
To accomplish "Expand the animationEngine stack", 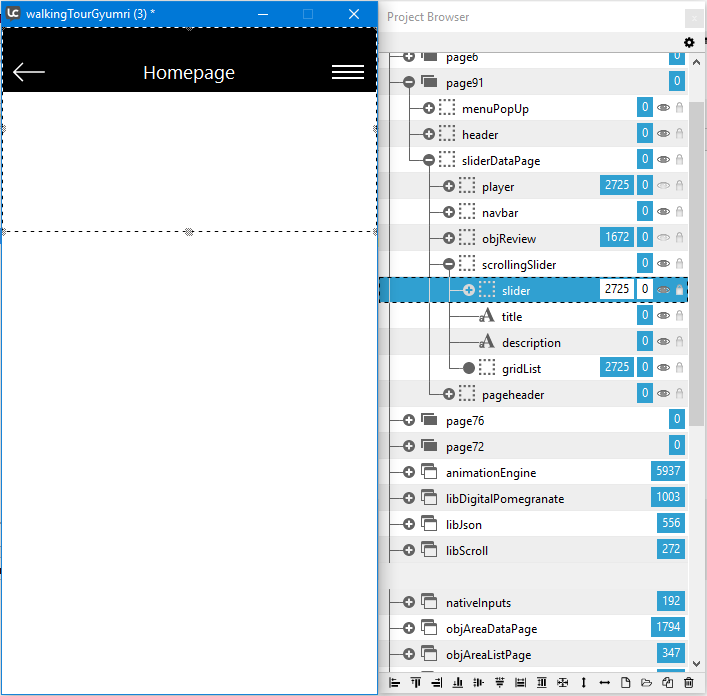I will 409,472.
